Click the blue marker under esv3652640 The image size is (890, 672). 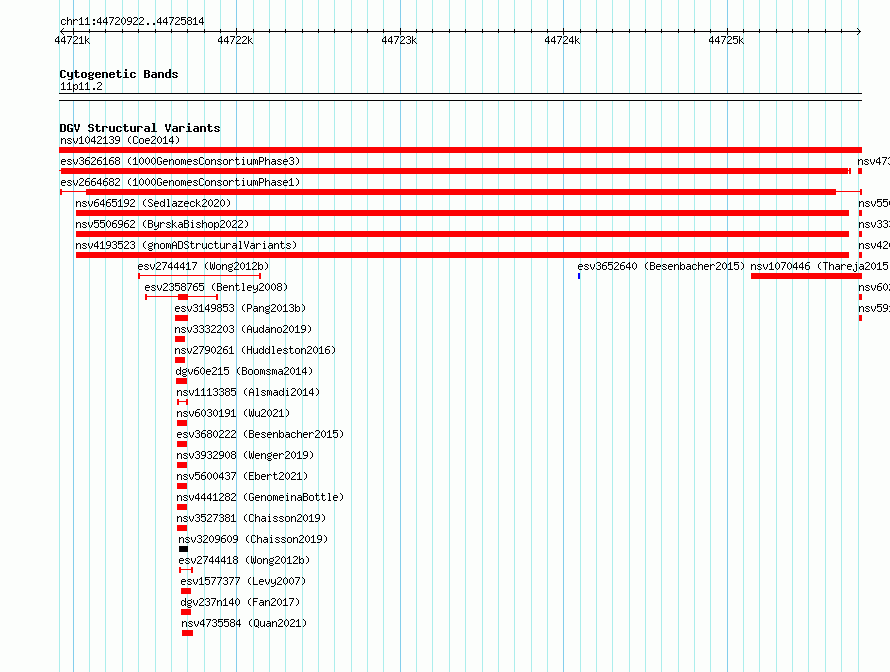tap(579, 276)
